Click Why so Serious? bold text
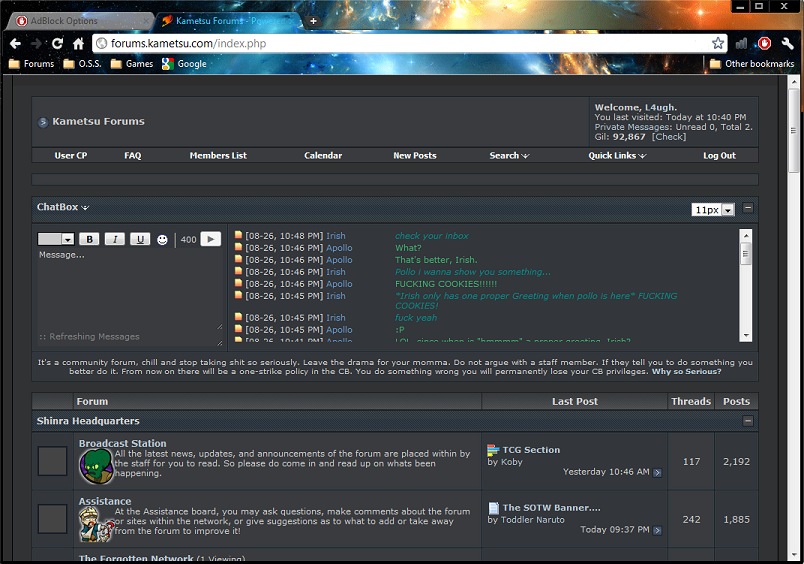 click(x=686, y=371)
